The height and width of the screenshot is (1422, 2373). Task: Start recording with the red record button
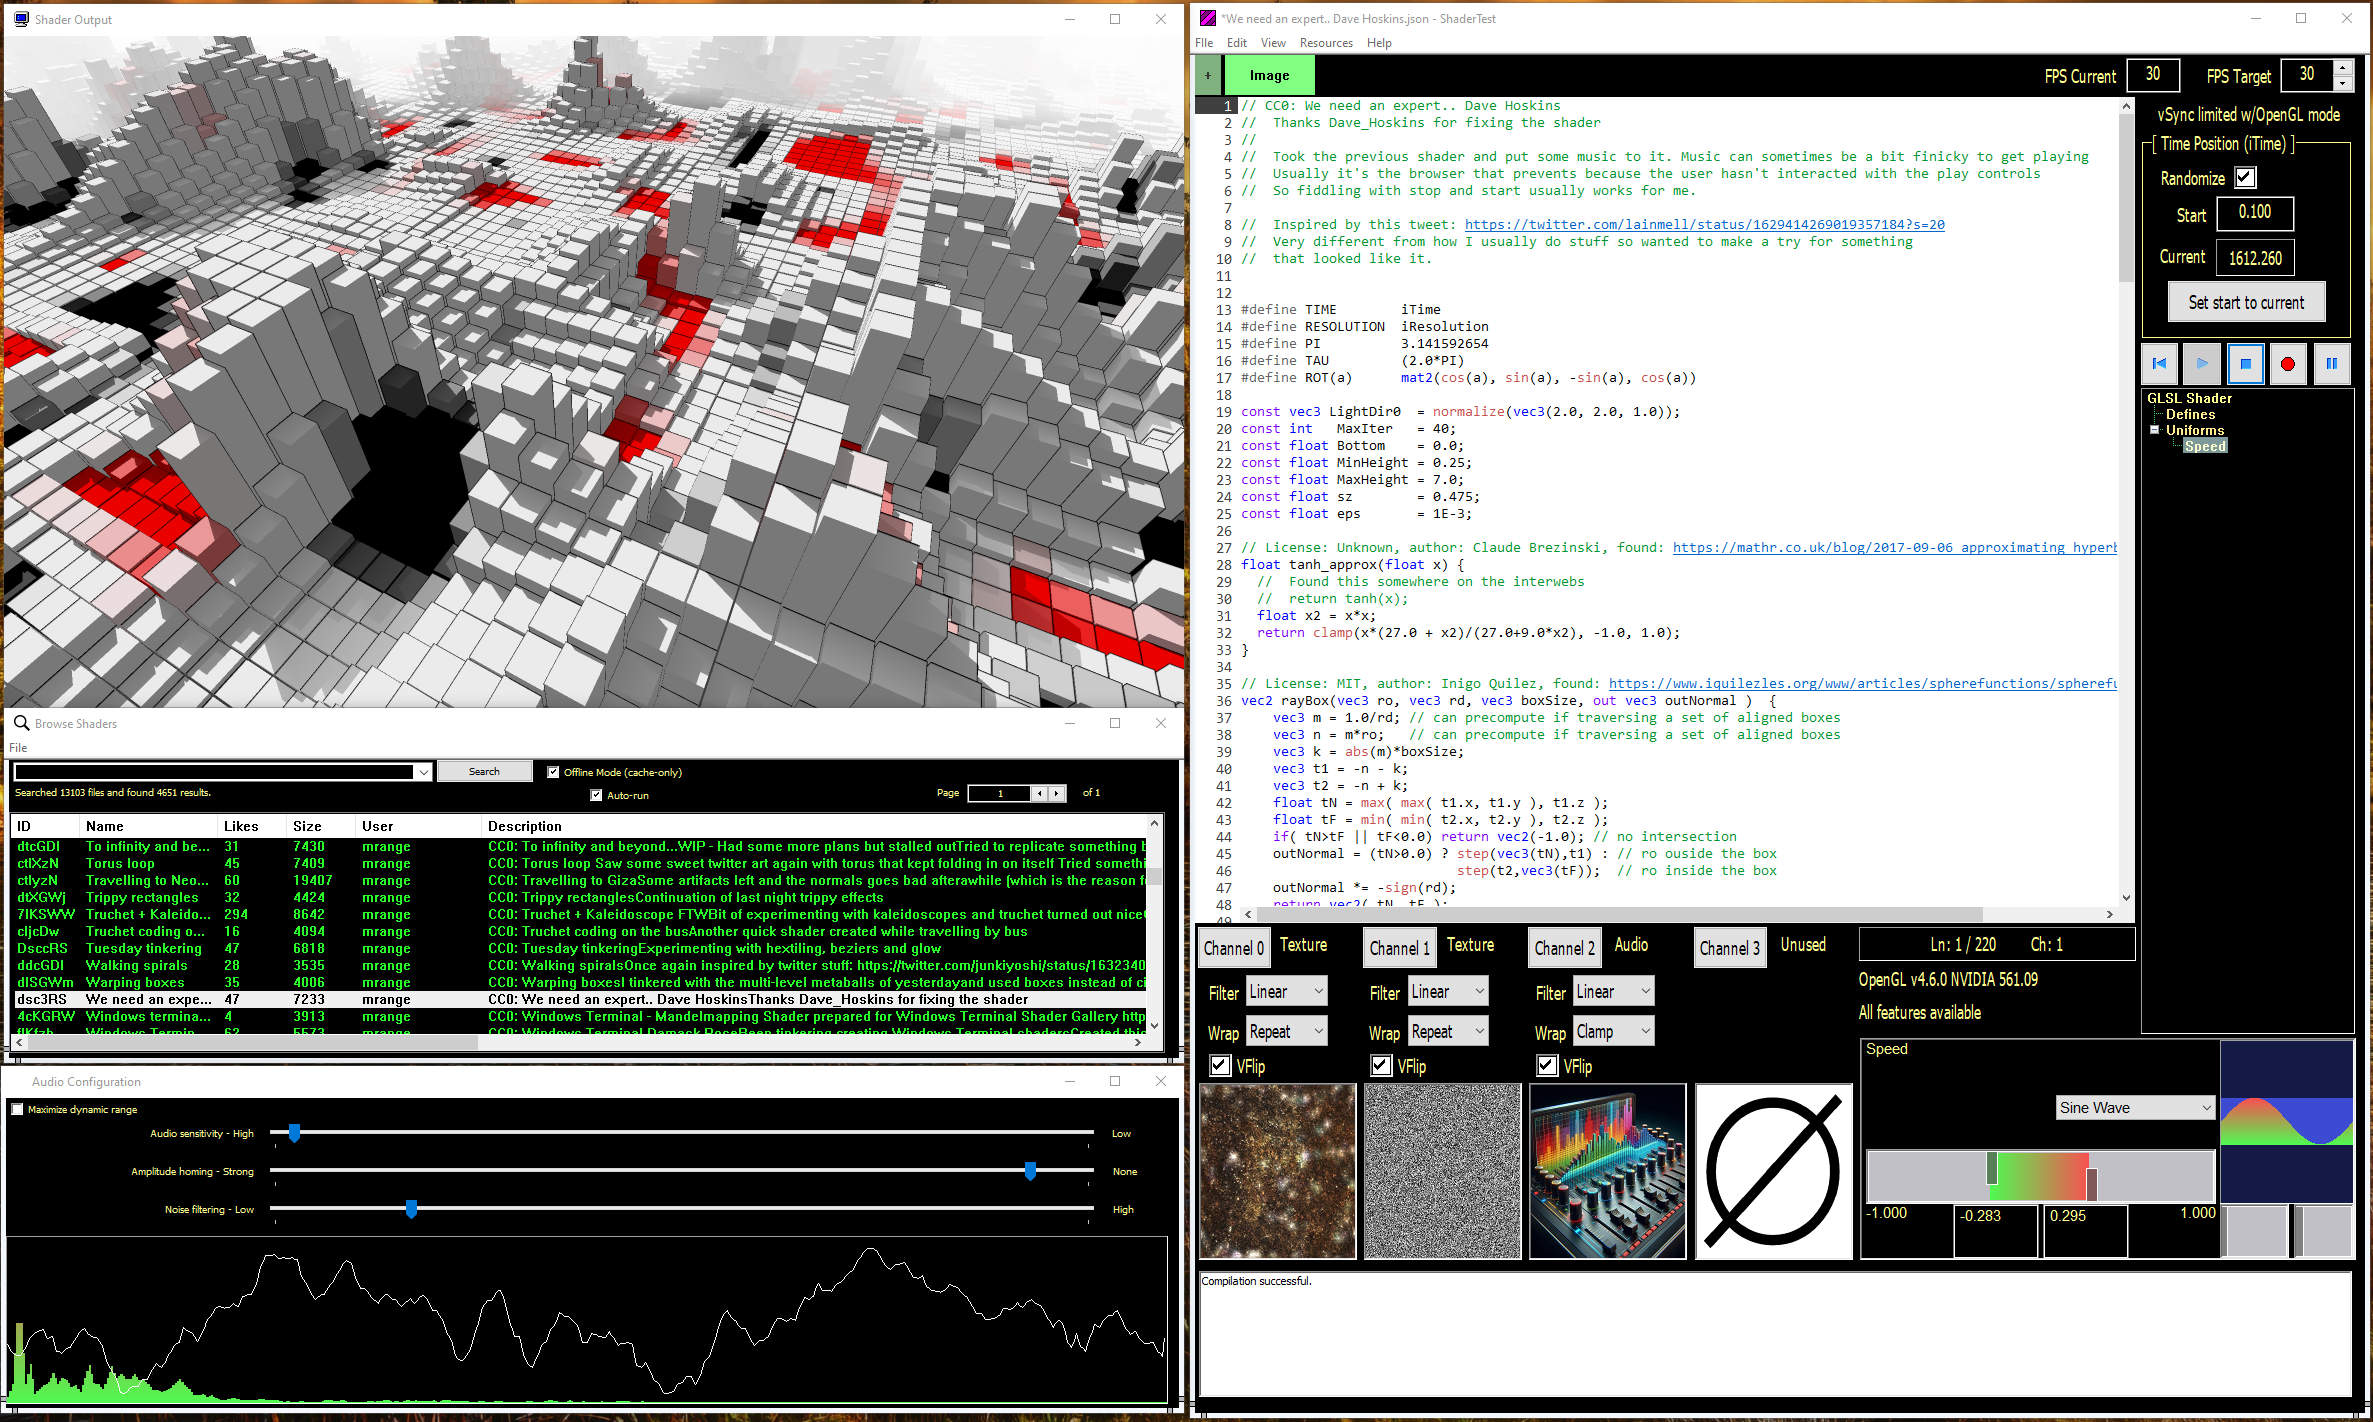pos(2288,364)
